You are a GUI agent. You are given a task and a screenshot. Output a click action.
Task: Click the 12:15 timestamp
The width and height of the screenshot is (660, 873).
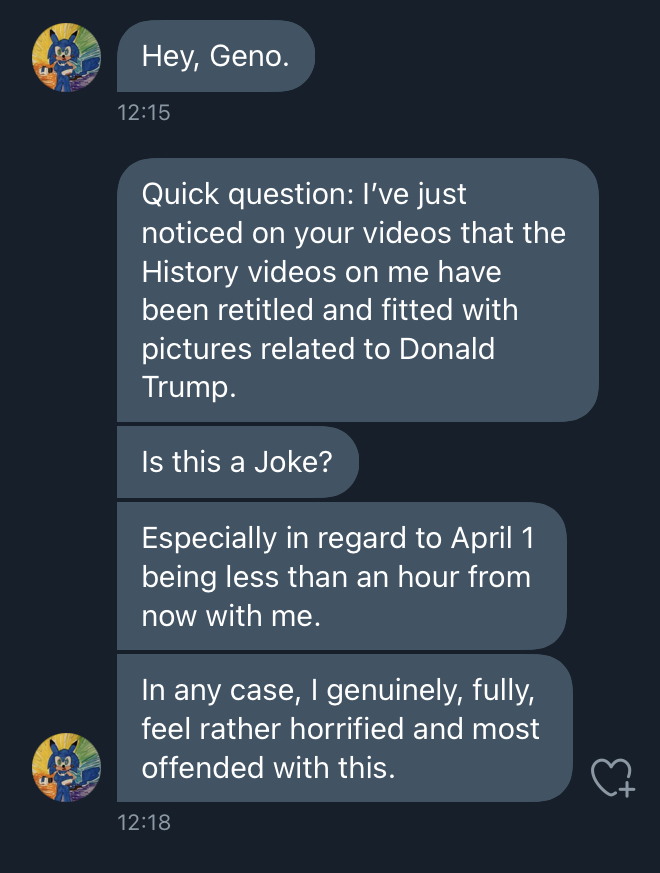click(x=144, y=112)
